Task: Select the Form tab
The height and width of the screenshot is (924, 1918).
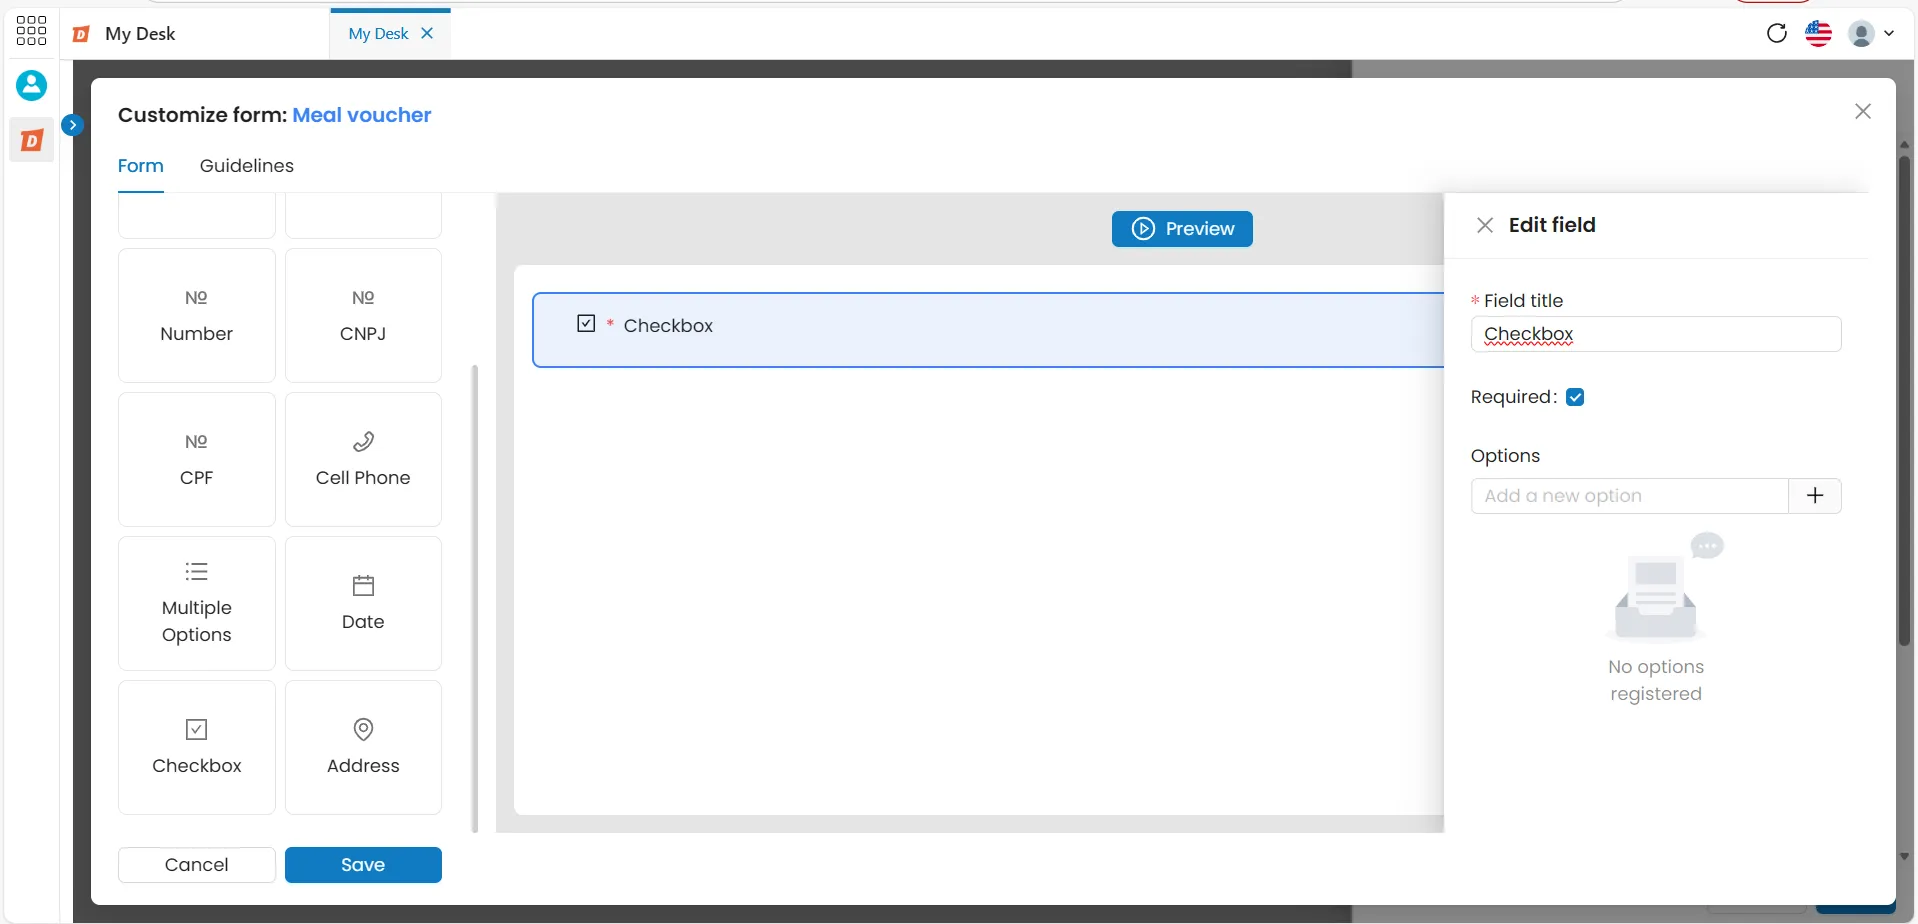Action: coord(141,166)
